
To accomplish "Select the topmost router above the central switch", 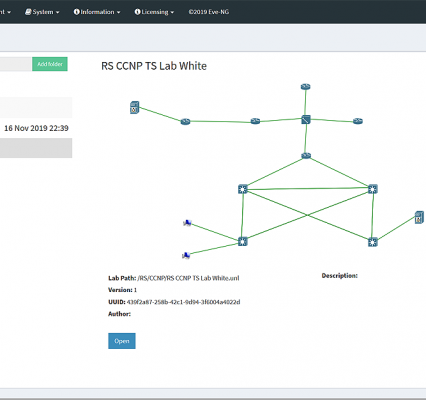I will 306,87.
